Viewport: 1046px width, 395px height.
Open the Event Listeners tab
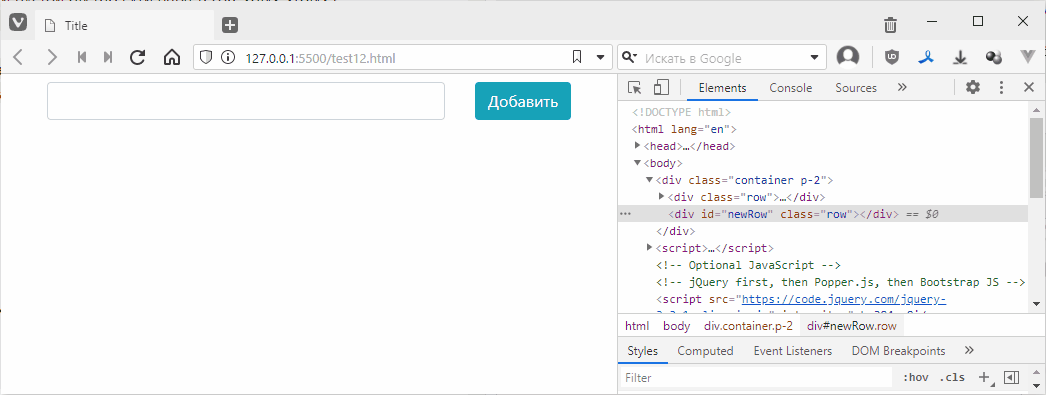(x=793, y=351)
